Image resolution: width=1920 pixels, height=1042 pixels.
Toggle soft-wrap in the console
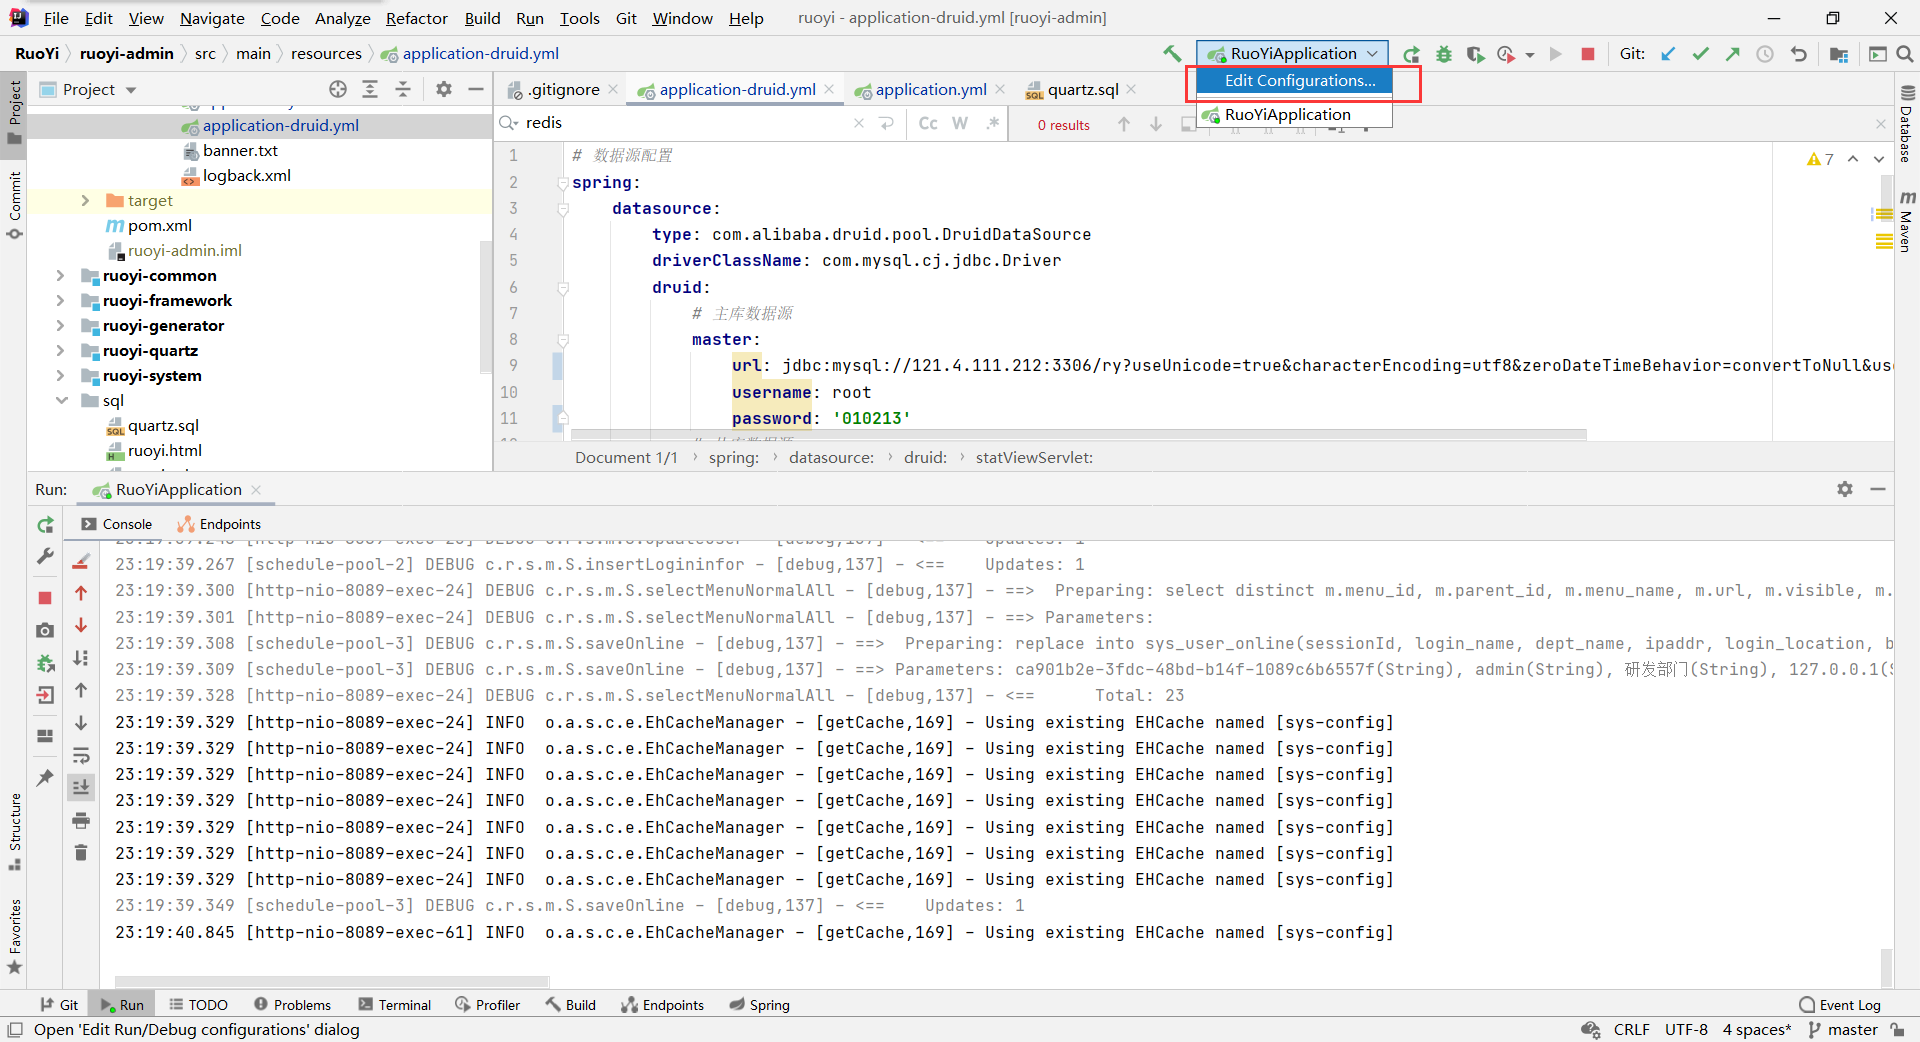(81, 755)
